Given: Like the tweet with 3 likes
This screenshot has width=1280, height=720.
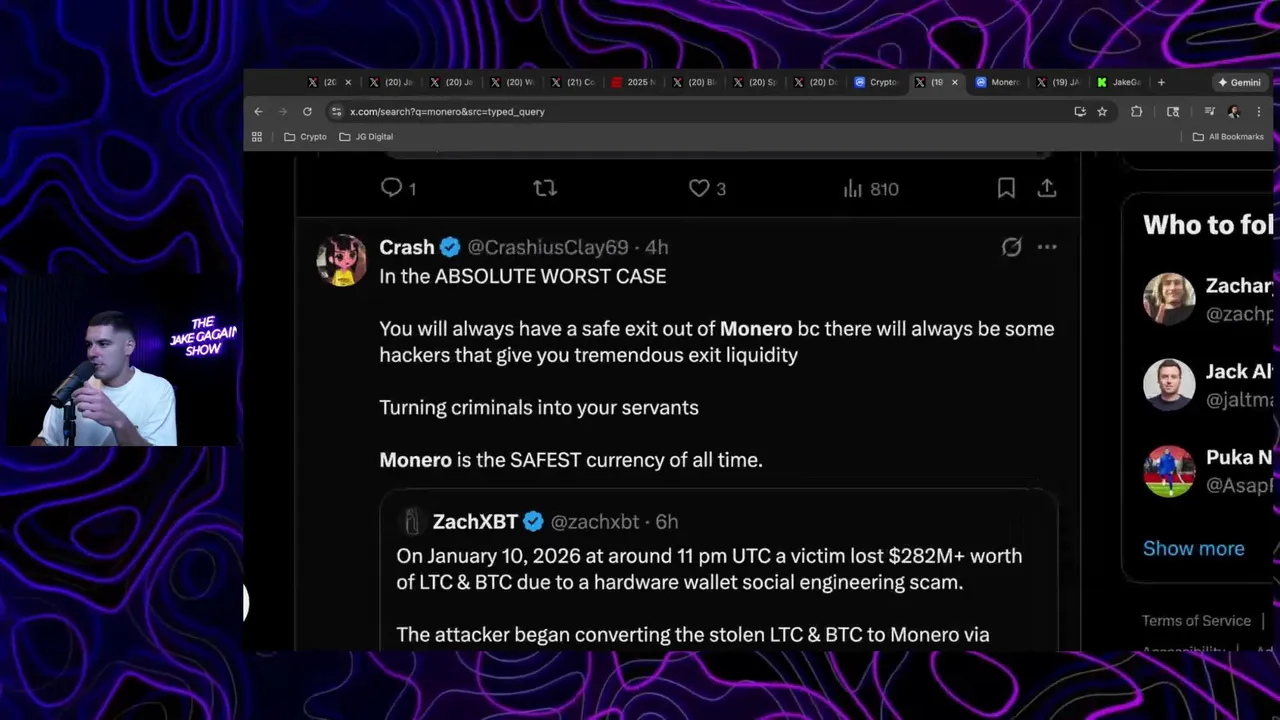Looking at the screenshot, I should pos(699,188).
